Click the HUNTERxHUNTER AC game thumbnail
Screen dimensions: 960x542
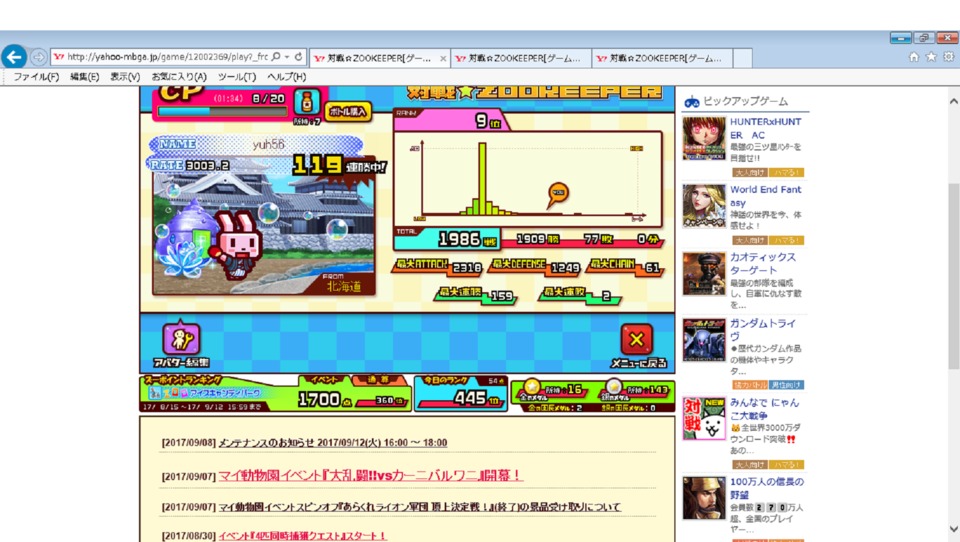click(x=704, y=138)
